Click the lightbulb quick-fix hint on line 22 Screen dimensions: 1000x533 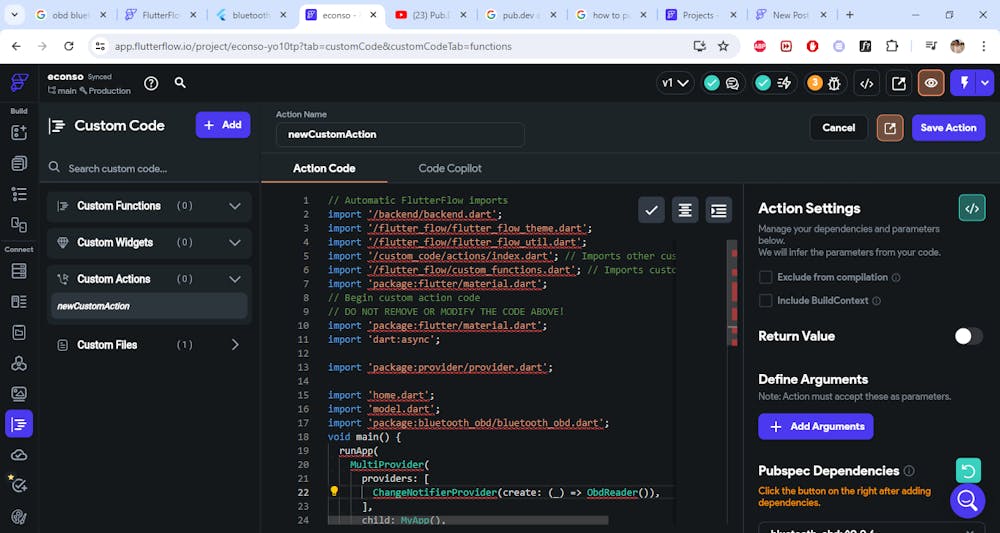pos(334,492)
